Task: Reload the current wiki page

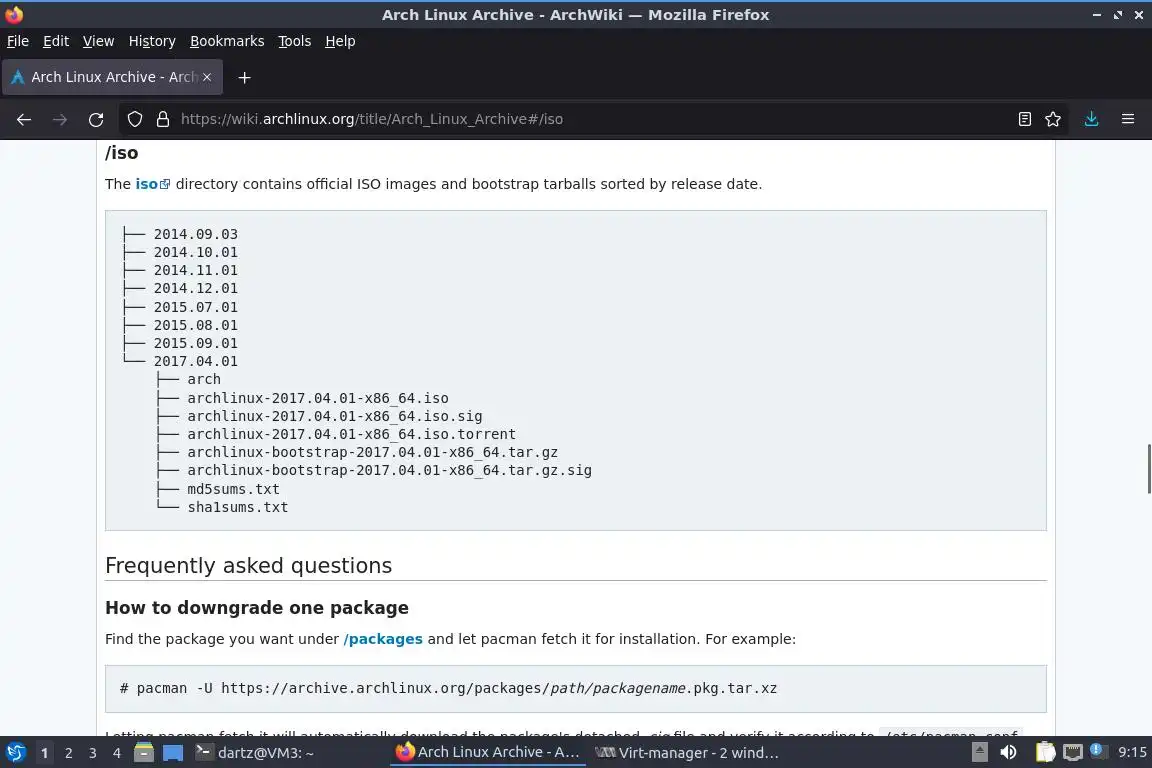Action: pyautogui.click(x=96, y=119)
